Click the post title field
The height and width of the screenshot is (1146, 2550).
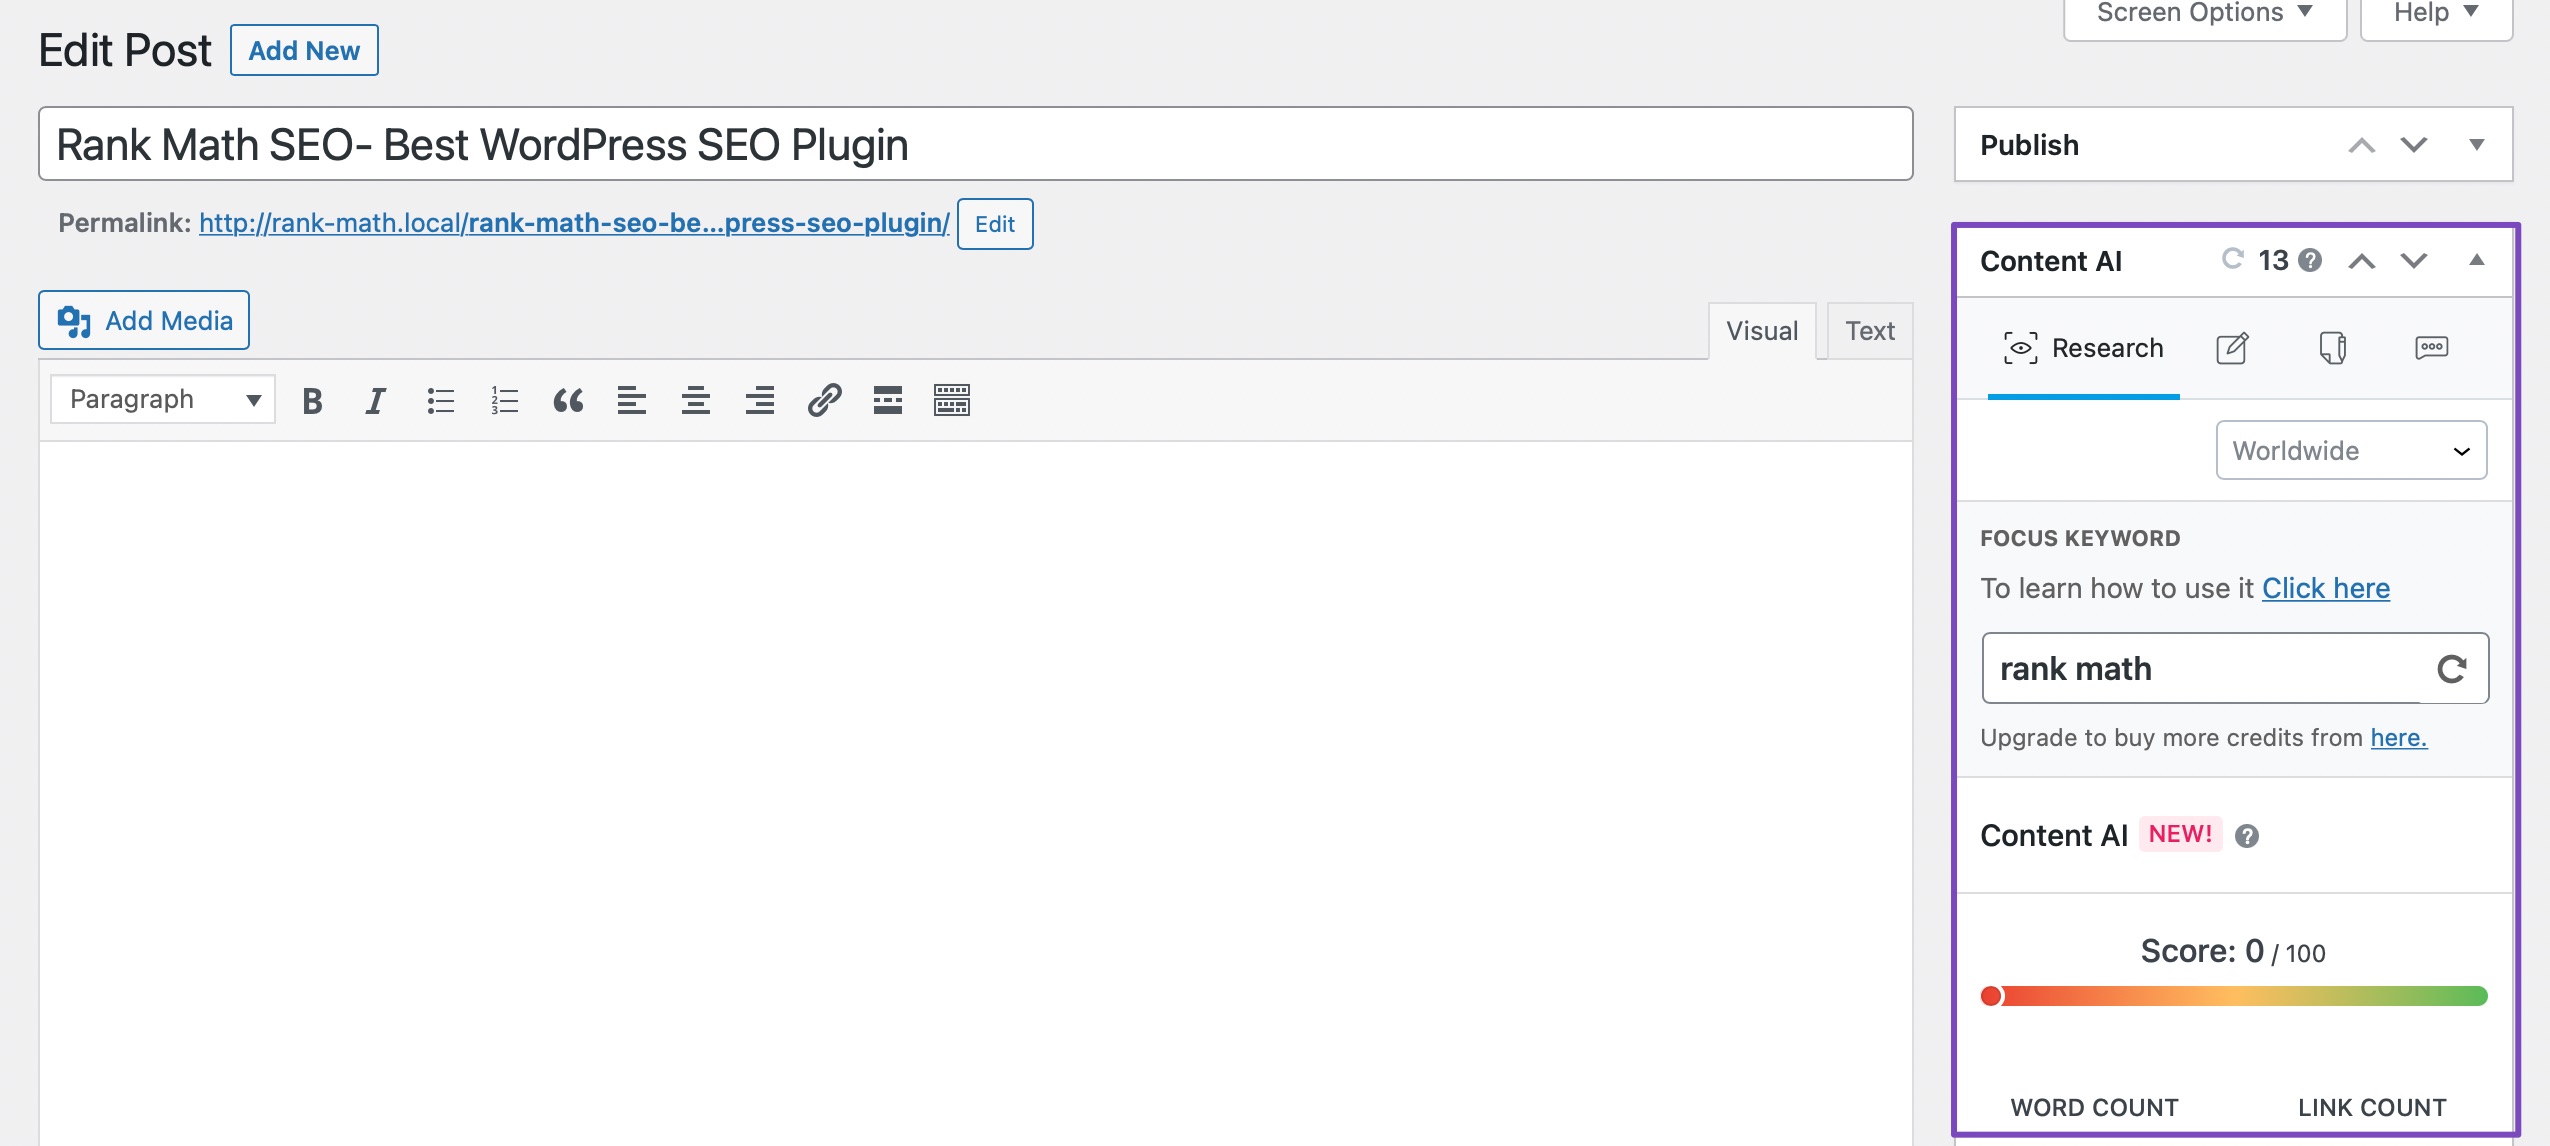tap(976, 144)
